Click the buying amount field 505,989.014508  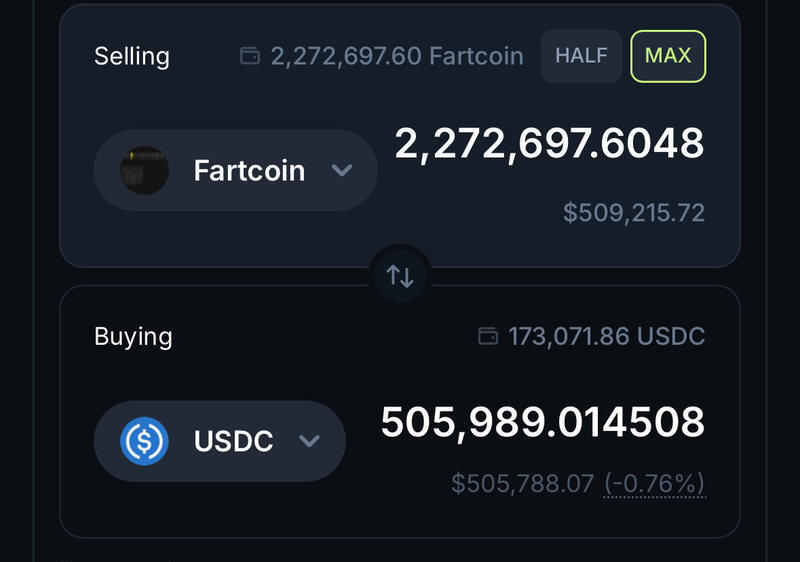[543, 422]
